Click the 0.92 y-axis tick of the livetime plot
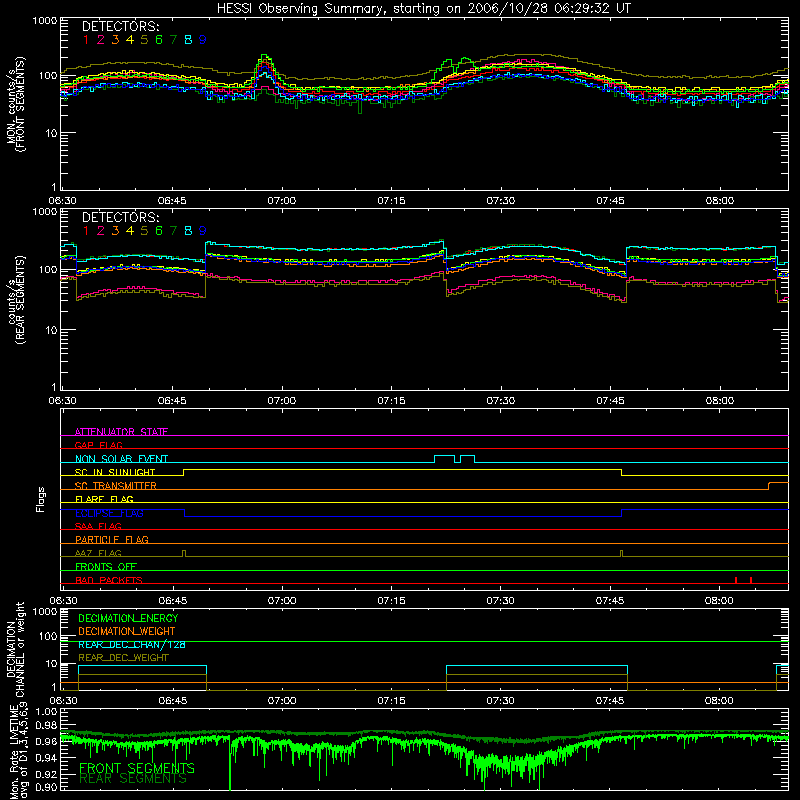 (46, 773)
